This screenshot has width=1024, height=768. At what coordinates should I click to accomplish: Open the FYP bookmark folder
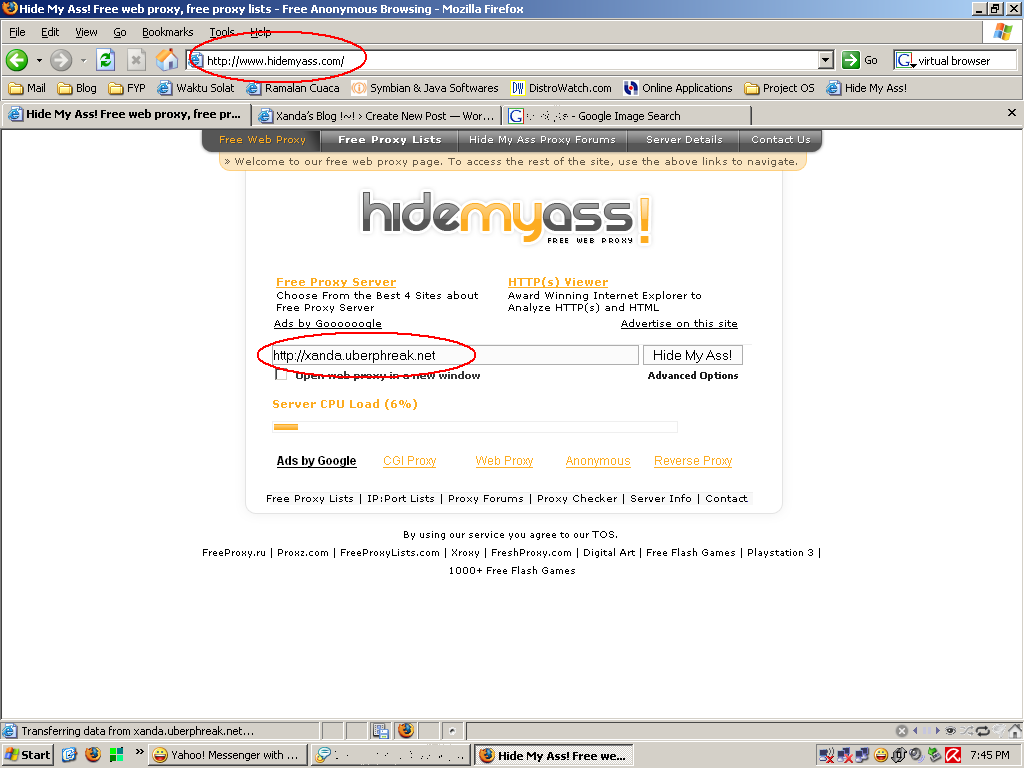point(127,88)
